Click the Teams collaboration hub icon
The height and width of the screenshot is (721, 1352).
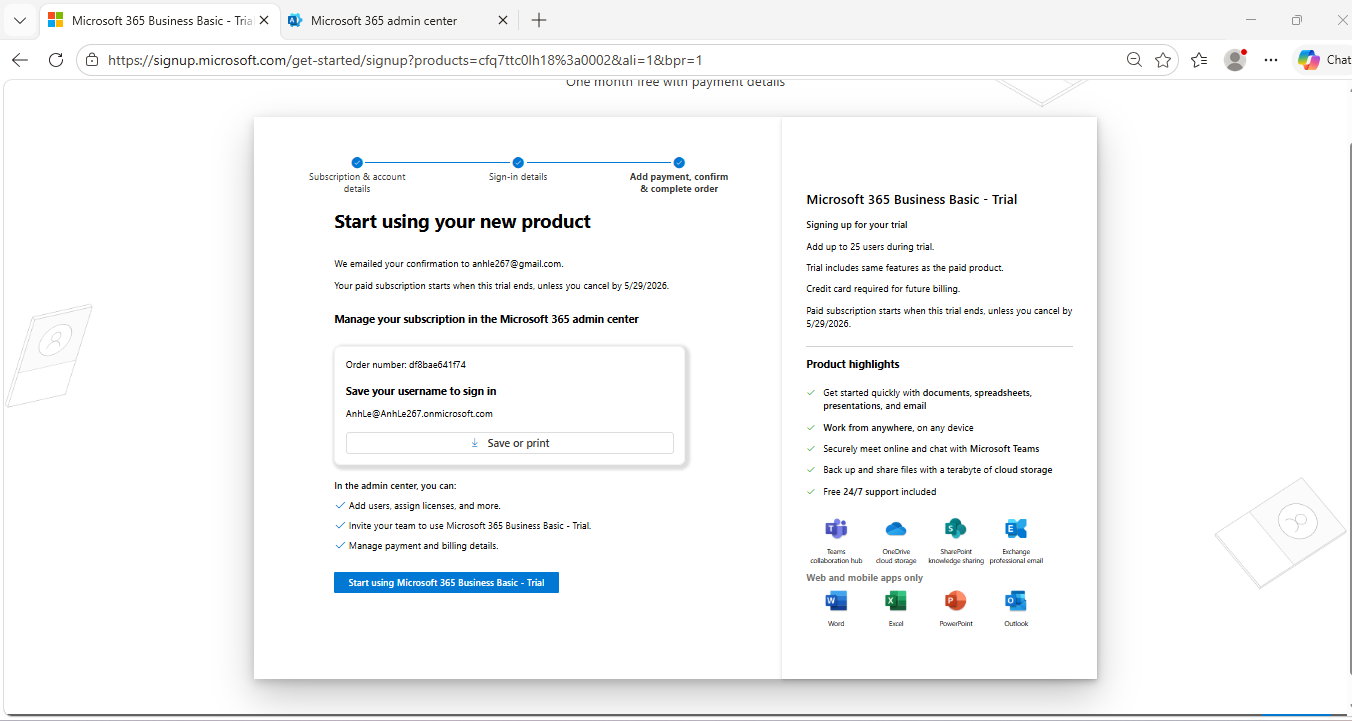836,529
